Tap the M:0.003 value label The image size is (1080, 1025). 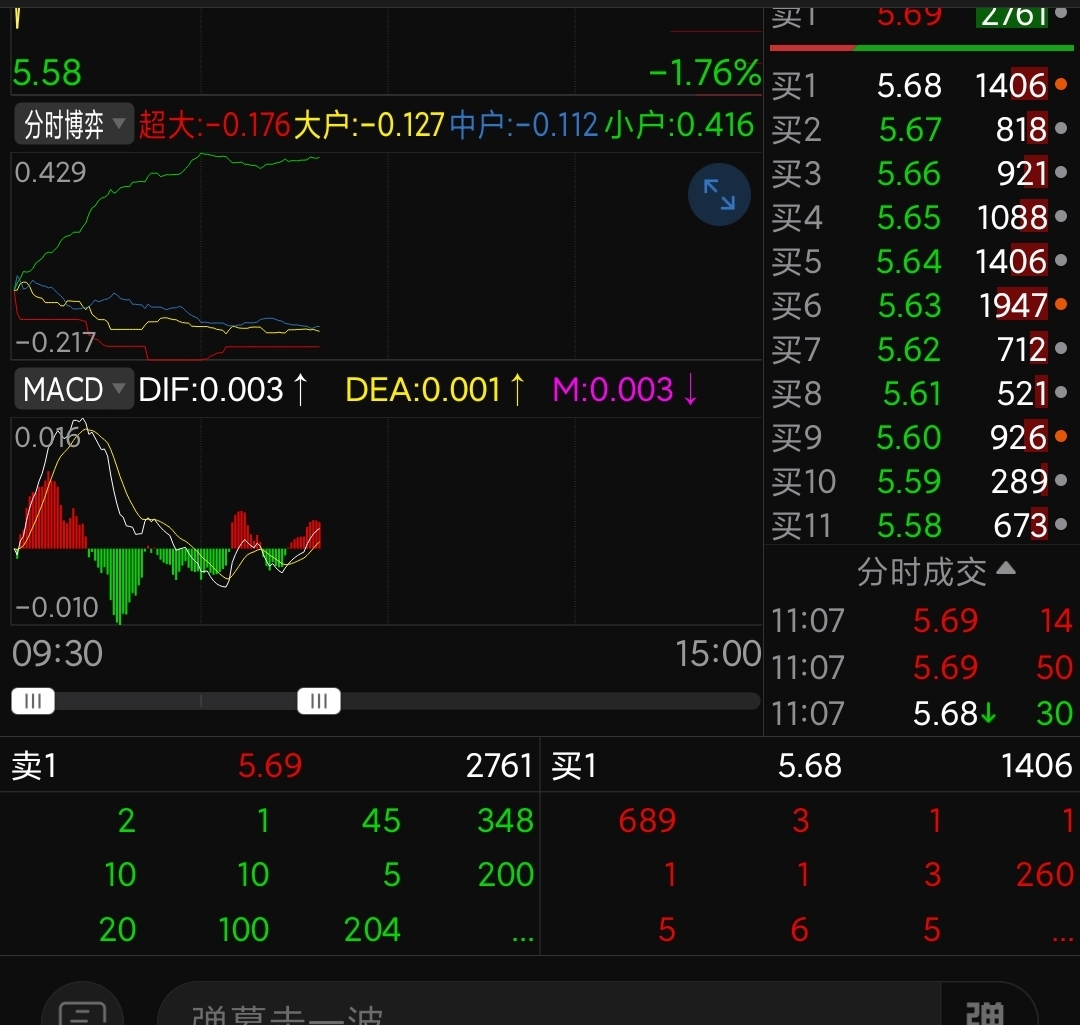click(613, 390)
